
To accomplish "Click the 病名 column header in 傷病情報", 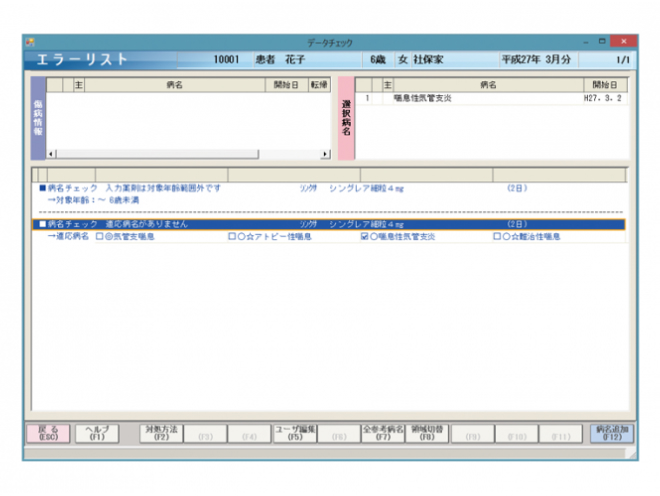I will tap(175, 85).
